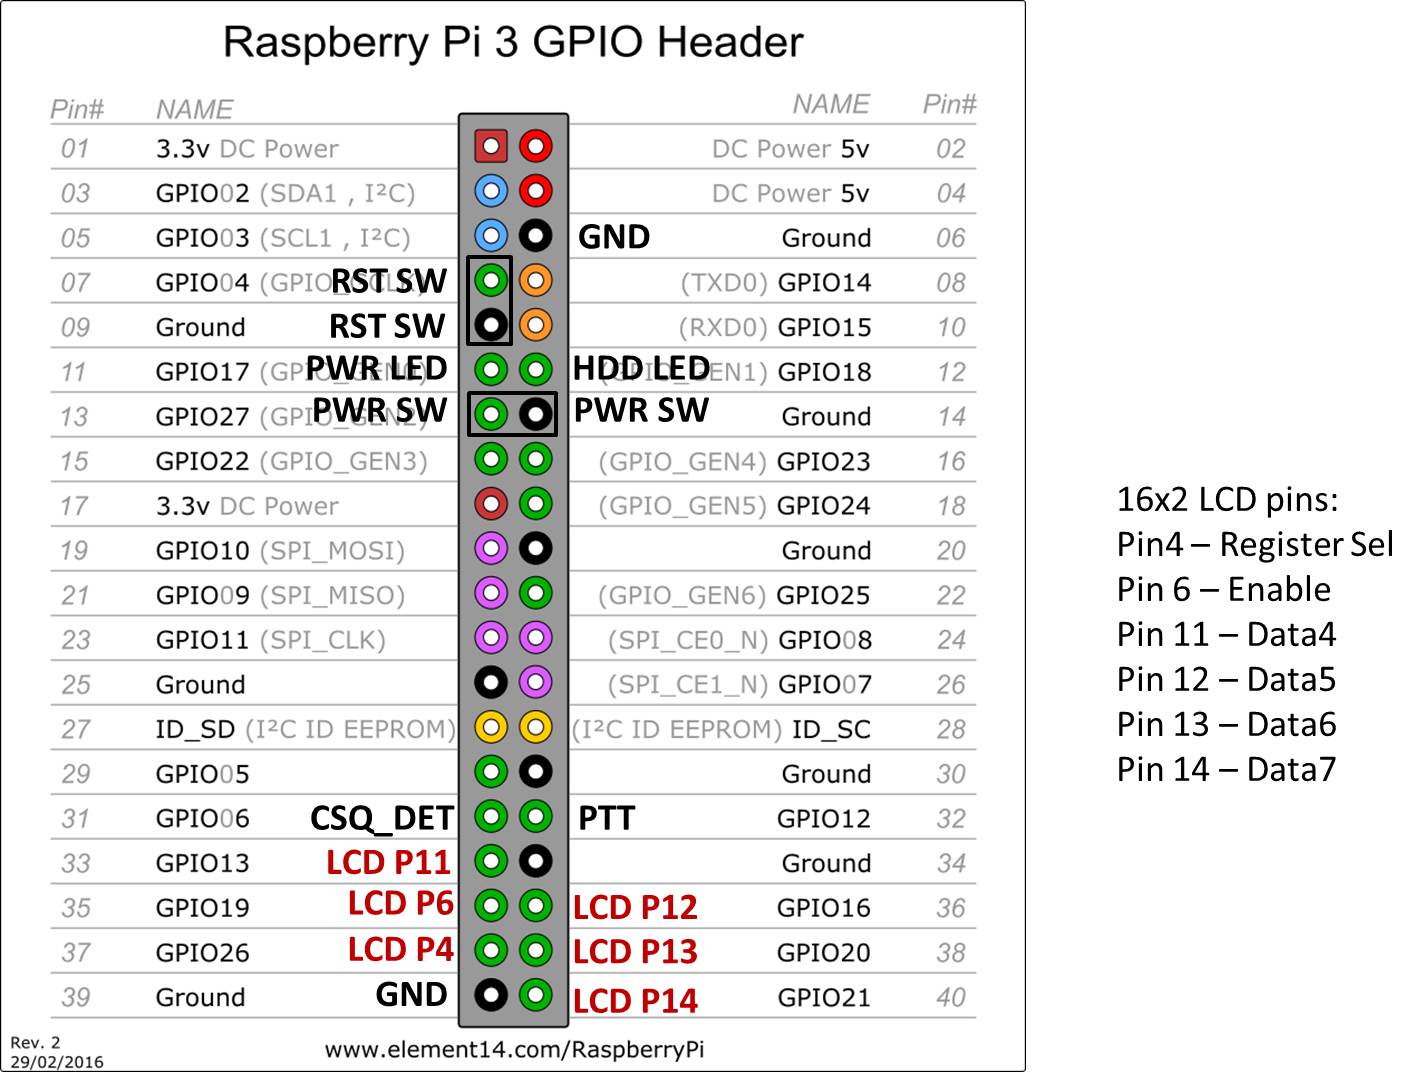
Task: Select the CSQ_DET label
Action: pyautogui.click(x=382, y=818)
